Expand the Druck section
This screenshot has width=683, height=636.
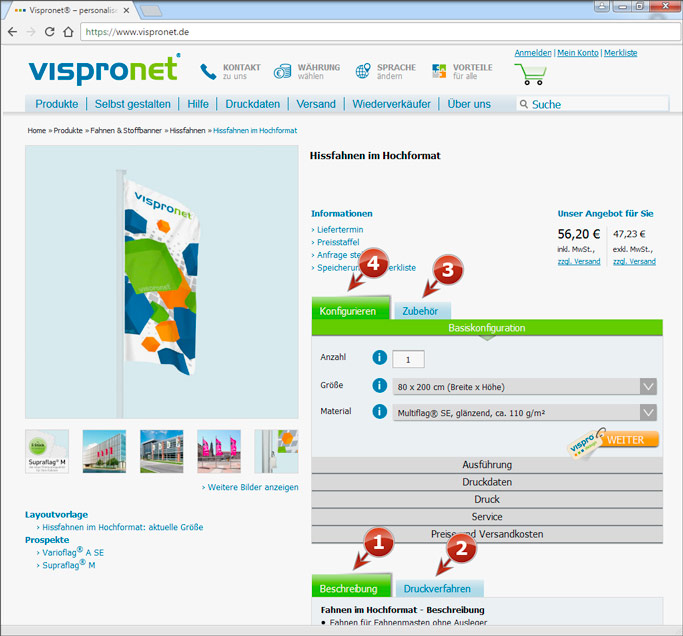click(487, 499)
